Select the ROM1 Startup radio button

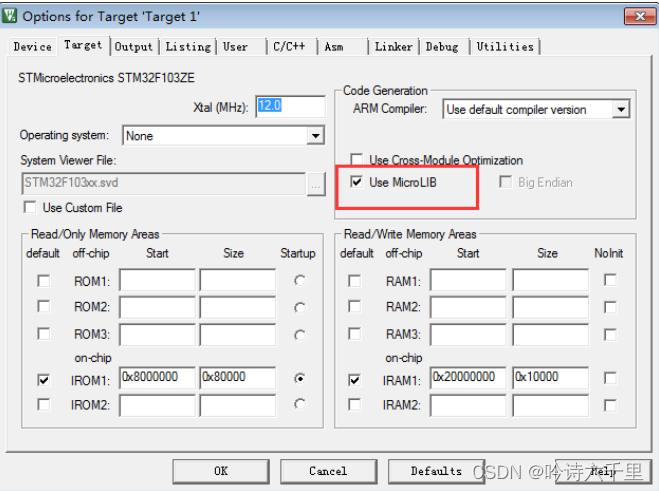point(300,280)
